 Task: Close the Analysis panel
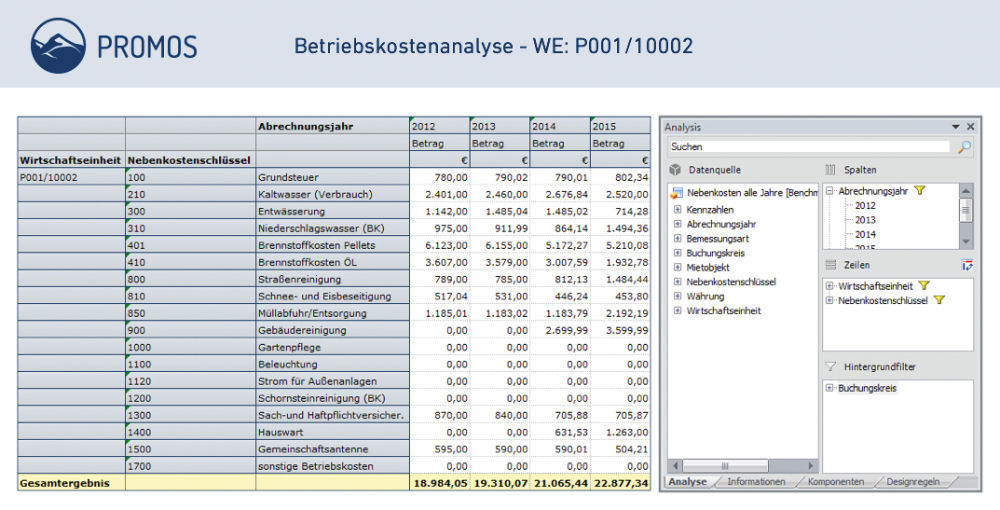tap(970, 127)
